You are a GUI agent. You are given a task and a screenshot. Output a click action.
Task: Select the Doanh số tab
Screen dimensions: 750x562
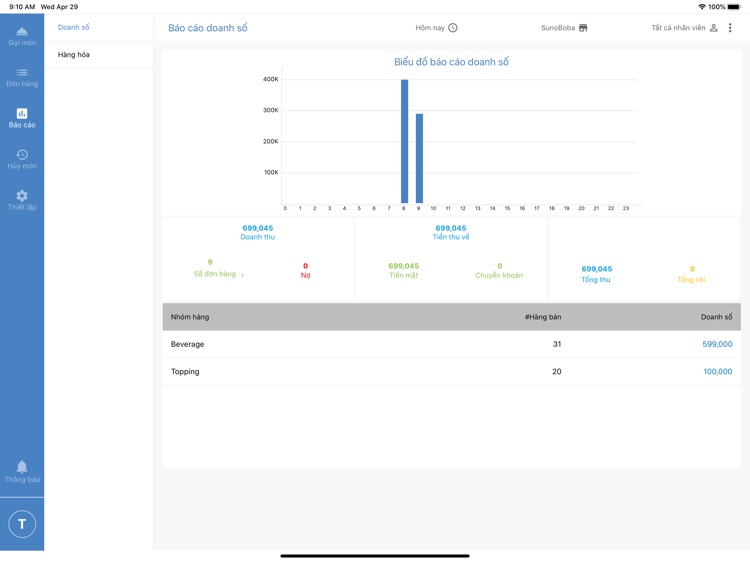coord(99,27)
